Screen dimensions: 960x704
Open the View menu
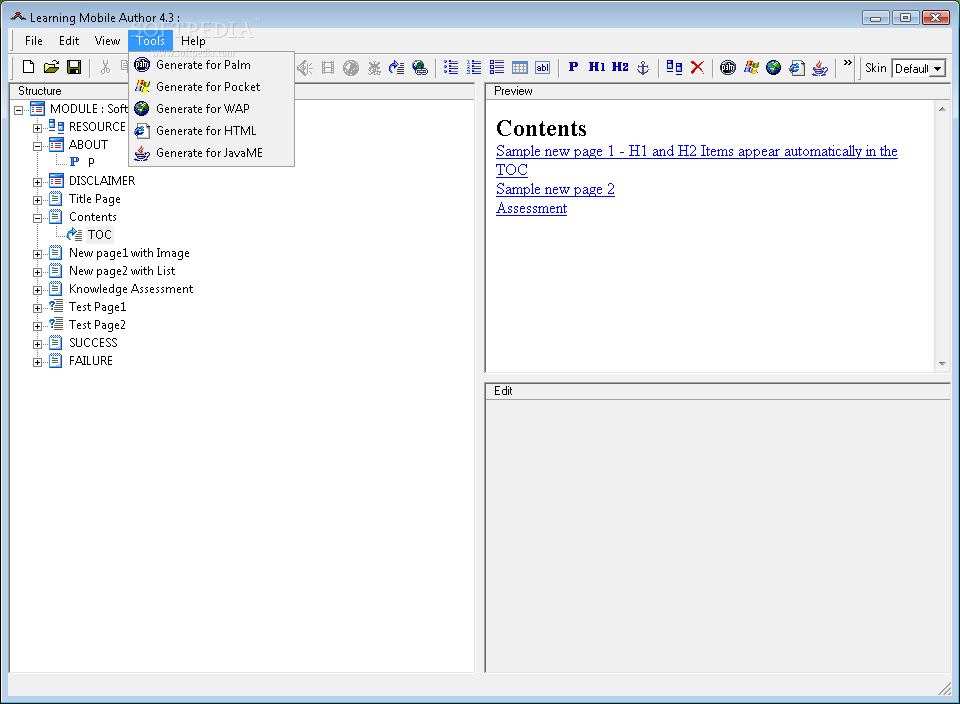(107, 41)
